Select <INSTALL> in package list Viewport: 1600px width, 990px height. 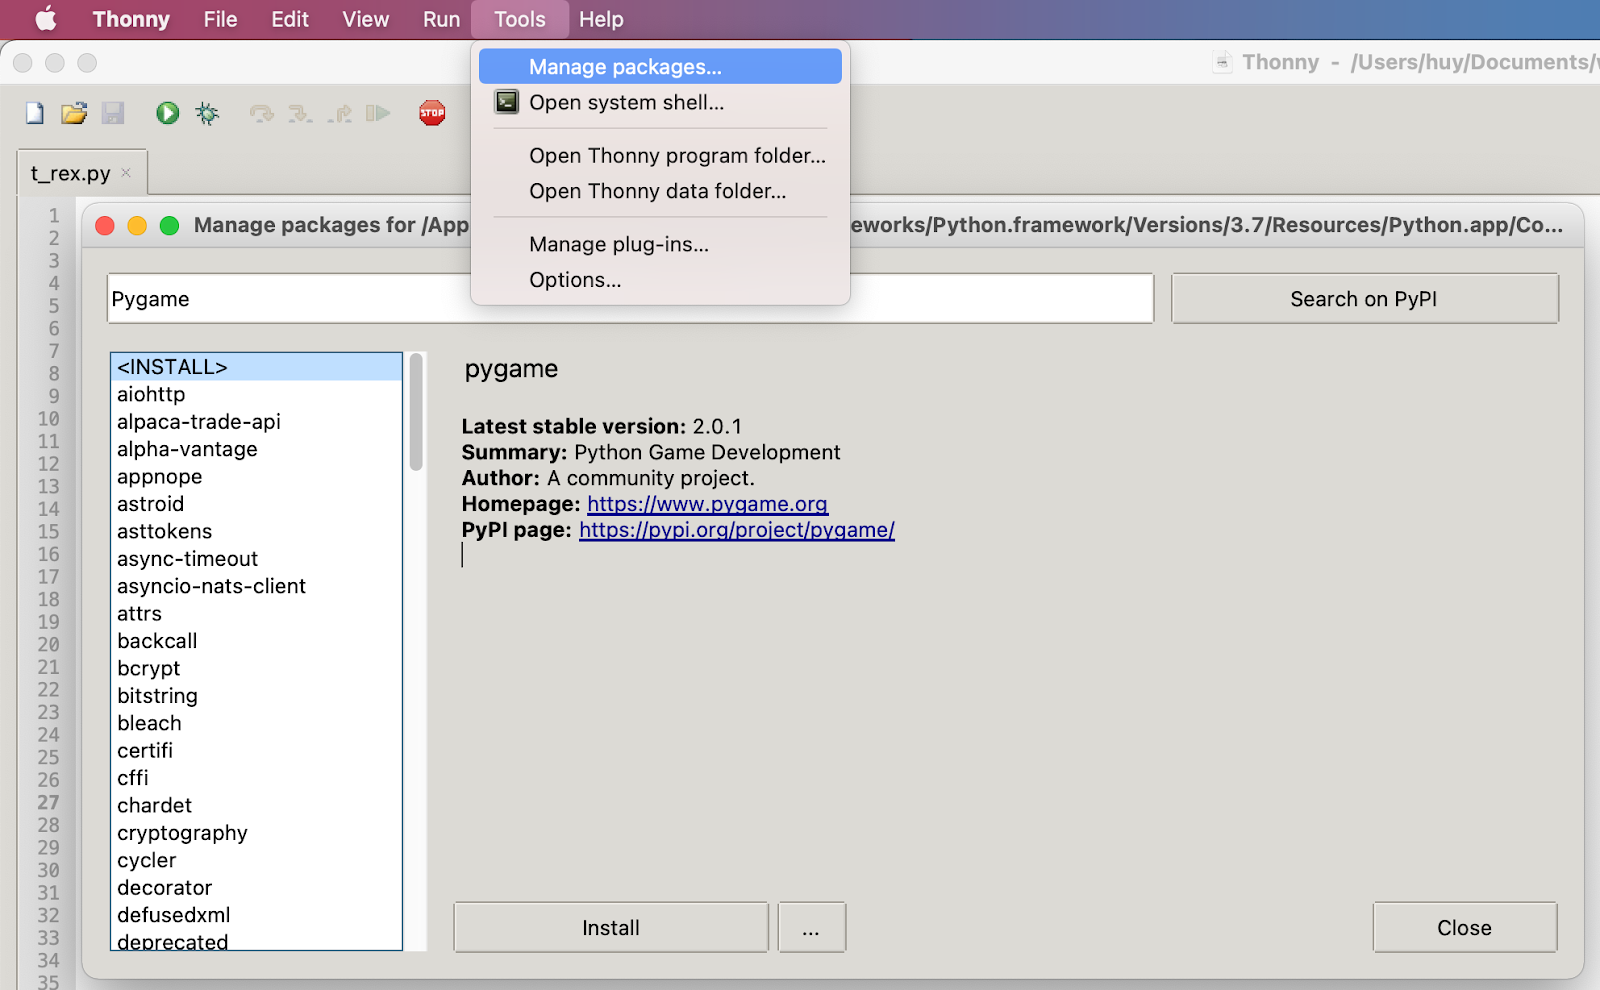tap(256, 367)
